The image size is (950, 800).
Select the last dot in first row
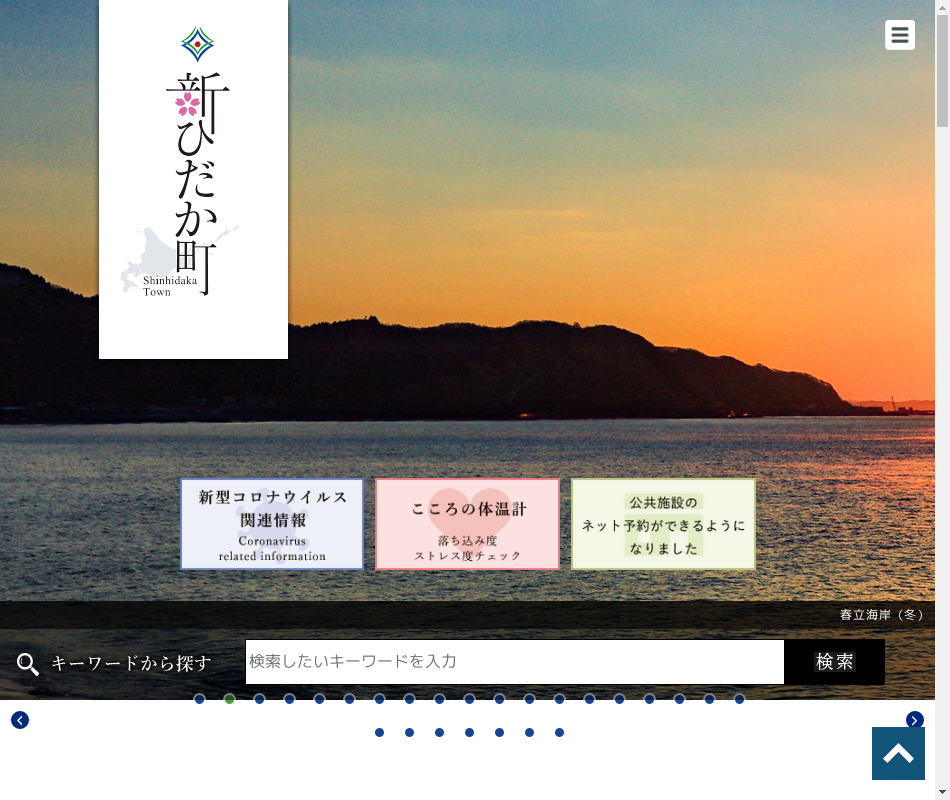pos(740,699)
